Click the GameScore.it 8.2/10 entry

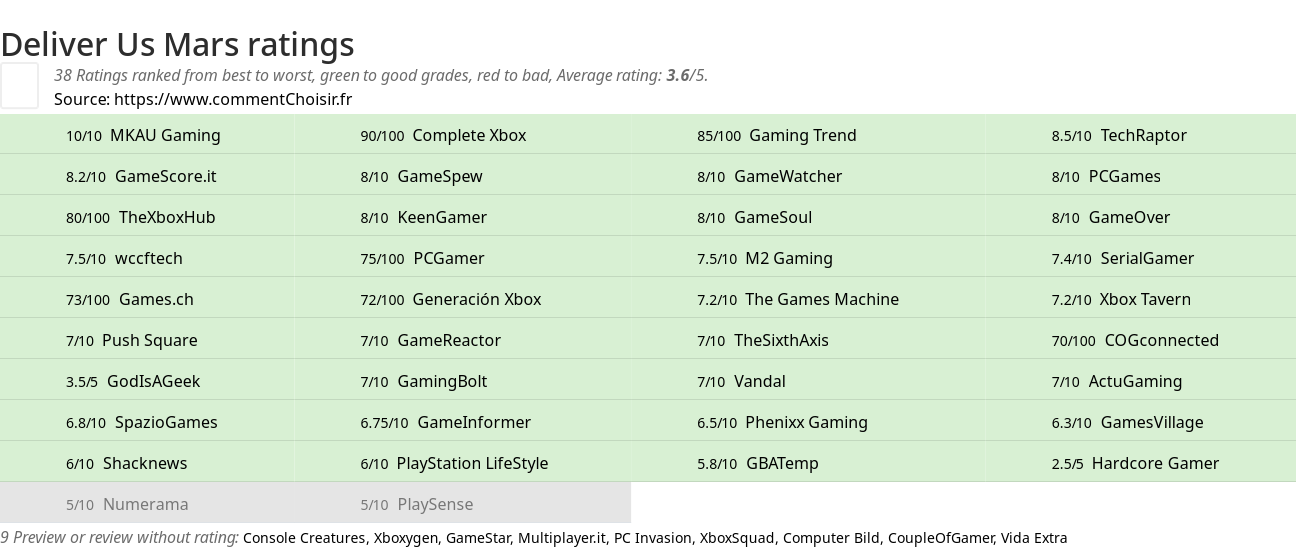[141, 176]
